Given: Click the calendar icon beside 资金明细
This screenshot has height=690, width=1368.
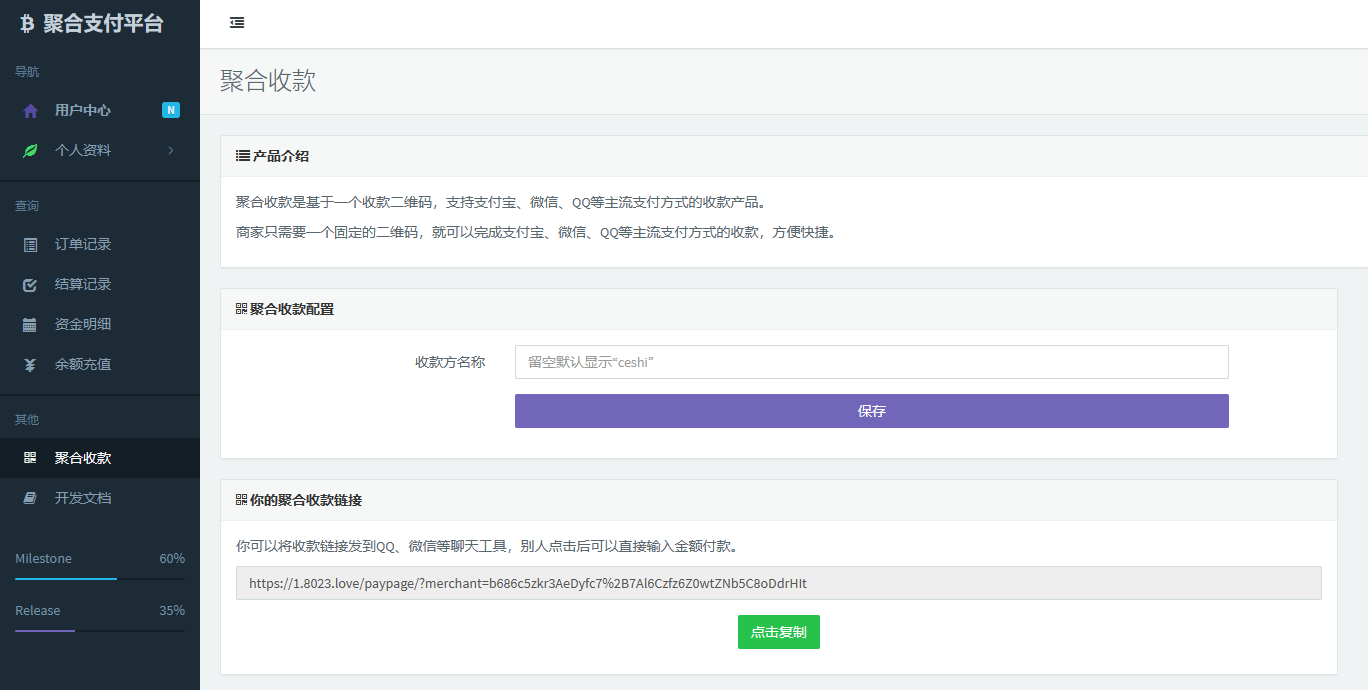Looking at the screenshot, I should pos(30,325).
